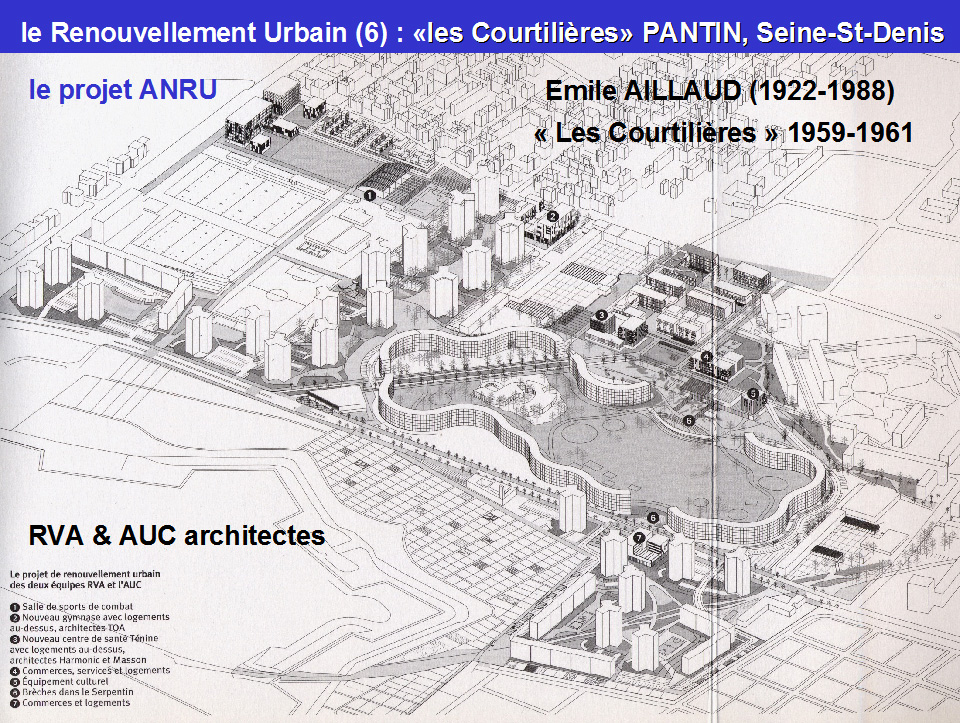Click legend entry 'Équipement culturel'
The image size is (960, 723).
pos(68,681)
